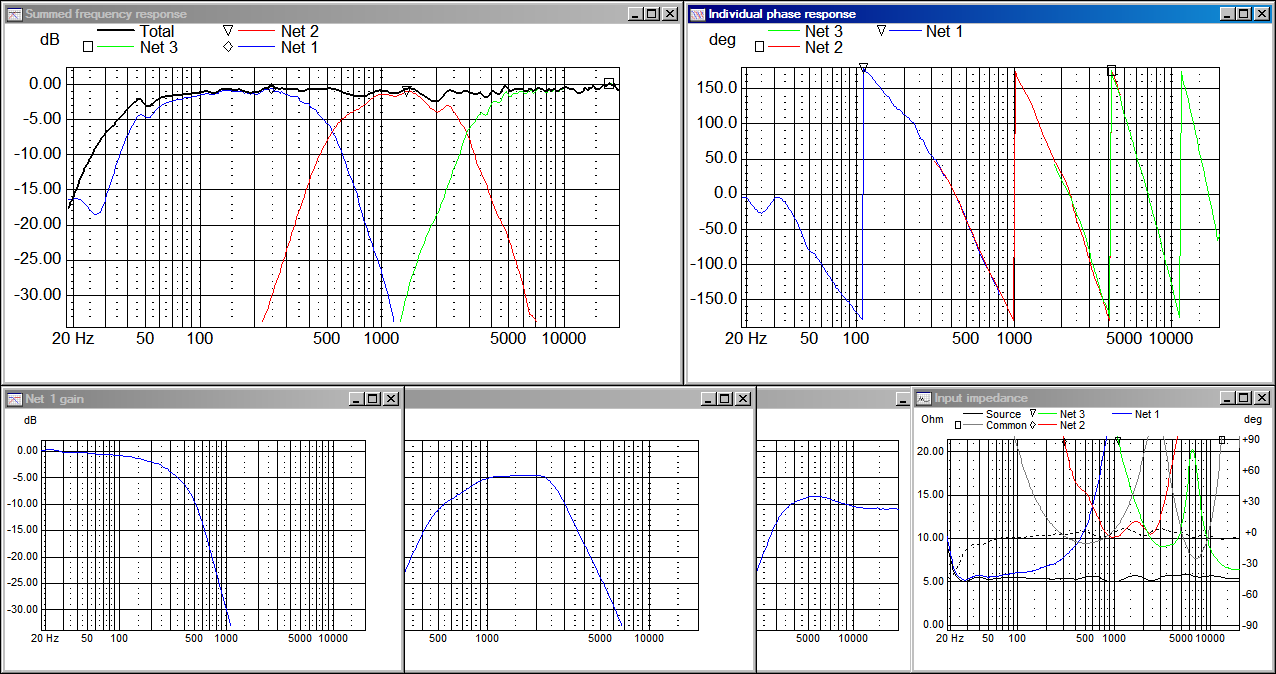
Task: Select Net 2 legend label in Summed frequency response
Action: pos(300,32)
